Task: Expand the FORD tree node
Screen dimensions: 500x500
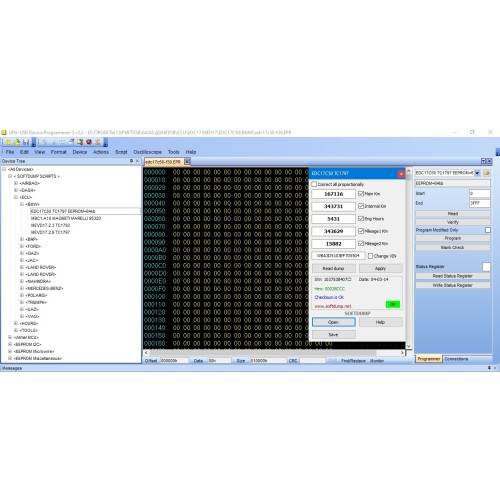Action: pyautogui.click(x=22, y=246)
